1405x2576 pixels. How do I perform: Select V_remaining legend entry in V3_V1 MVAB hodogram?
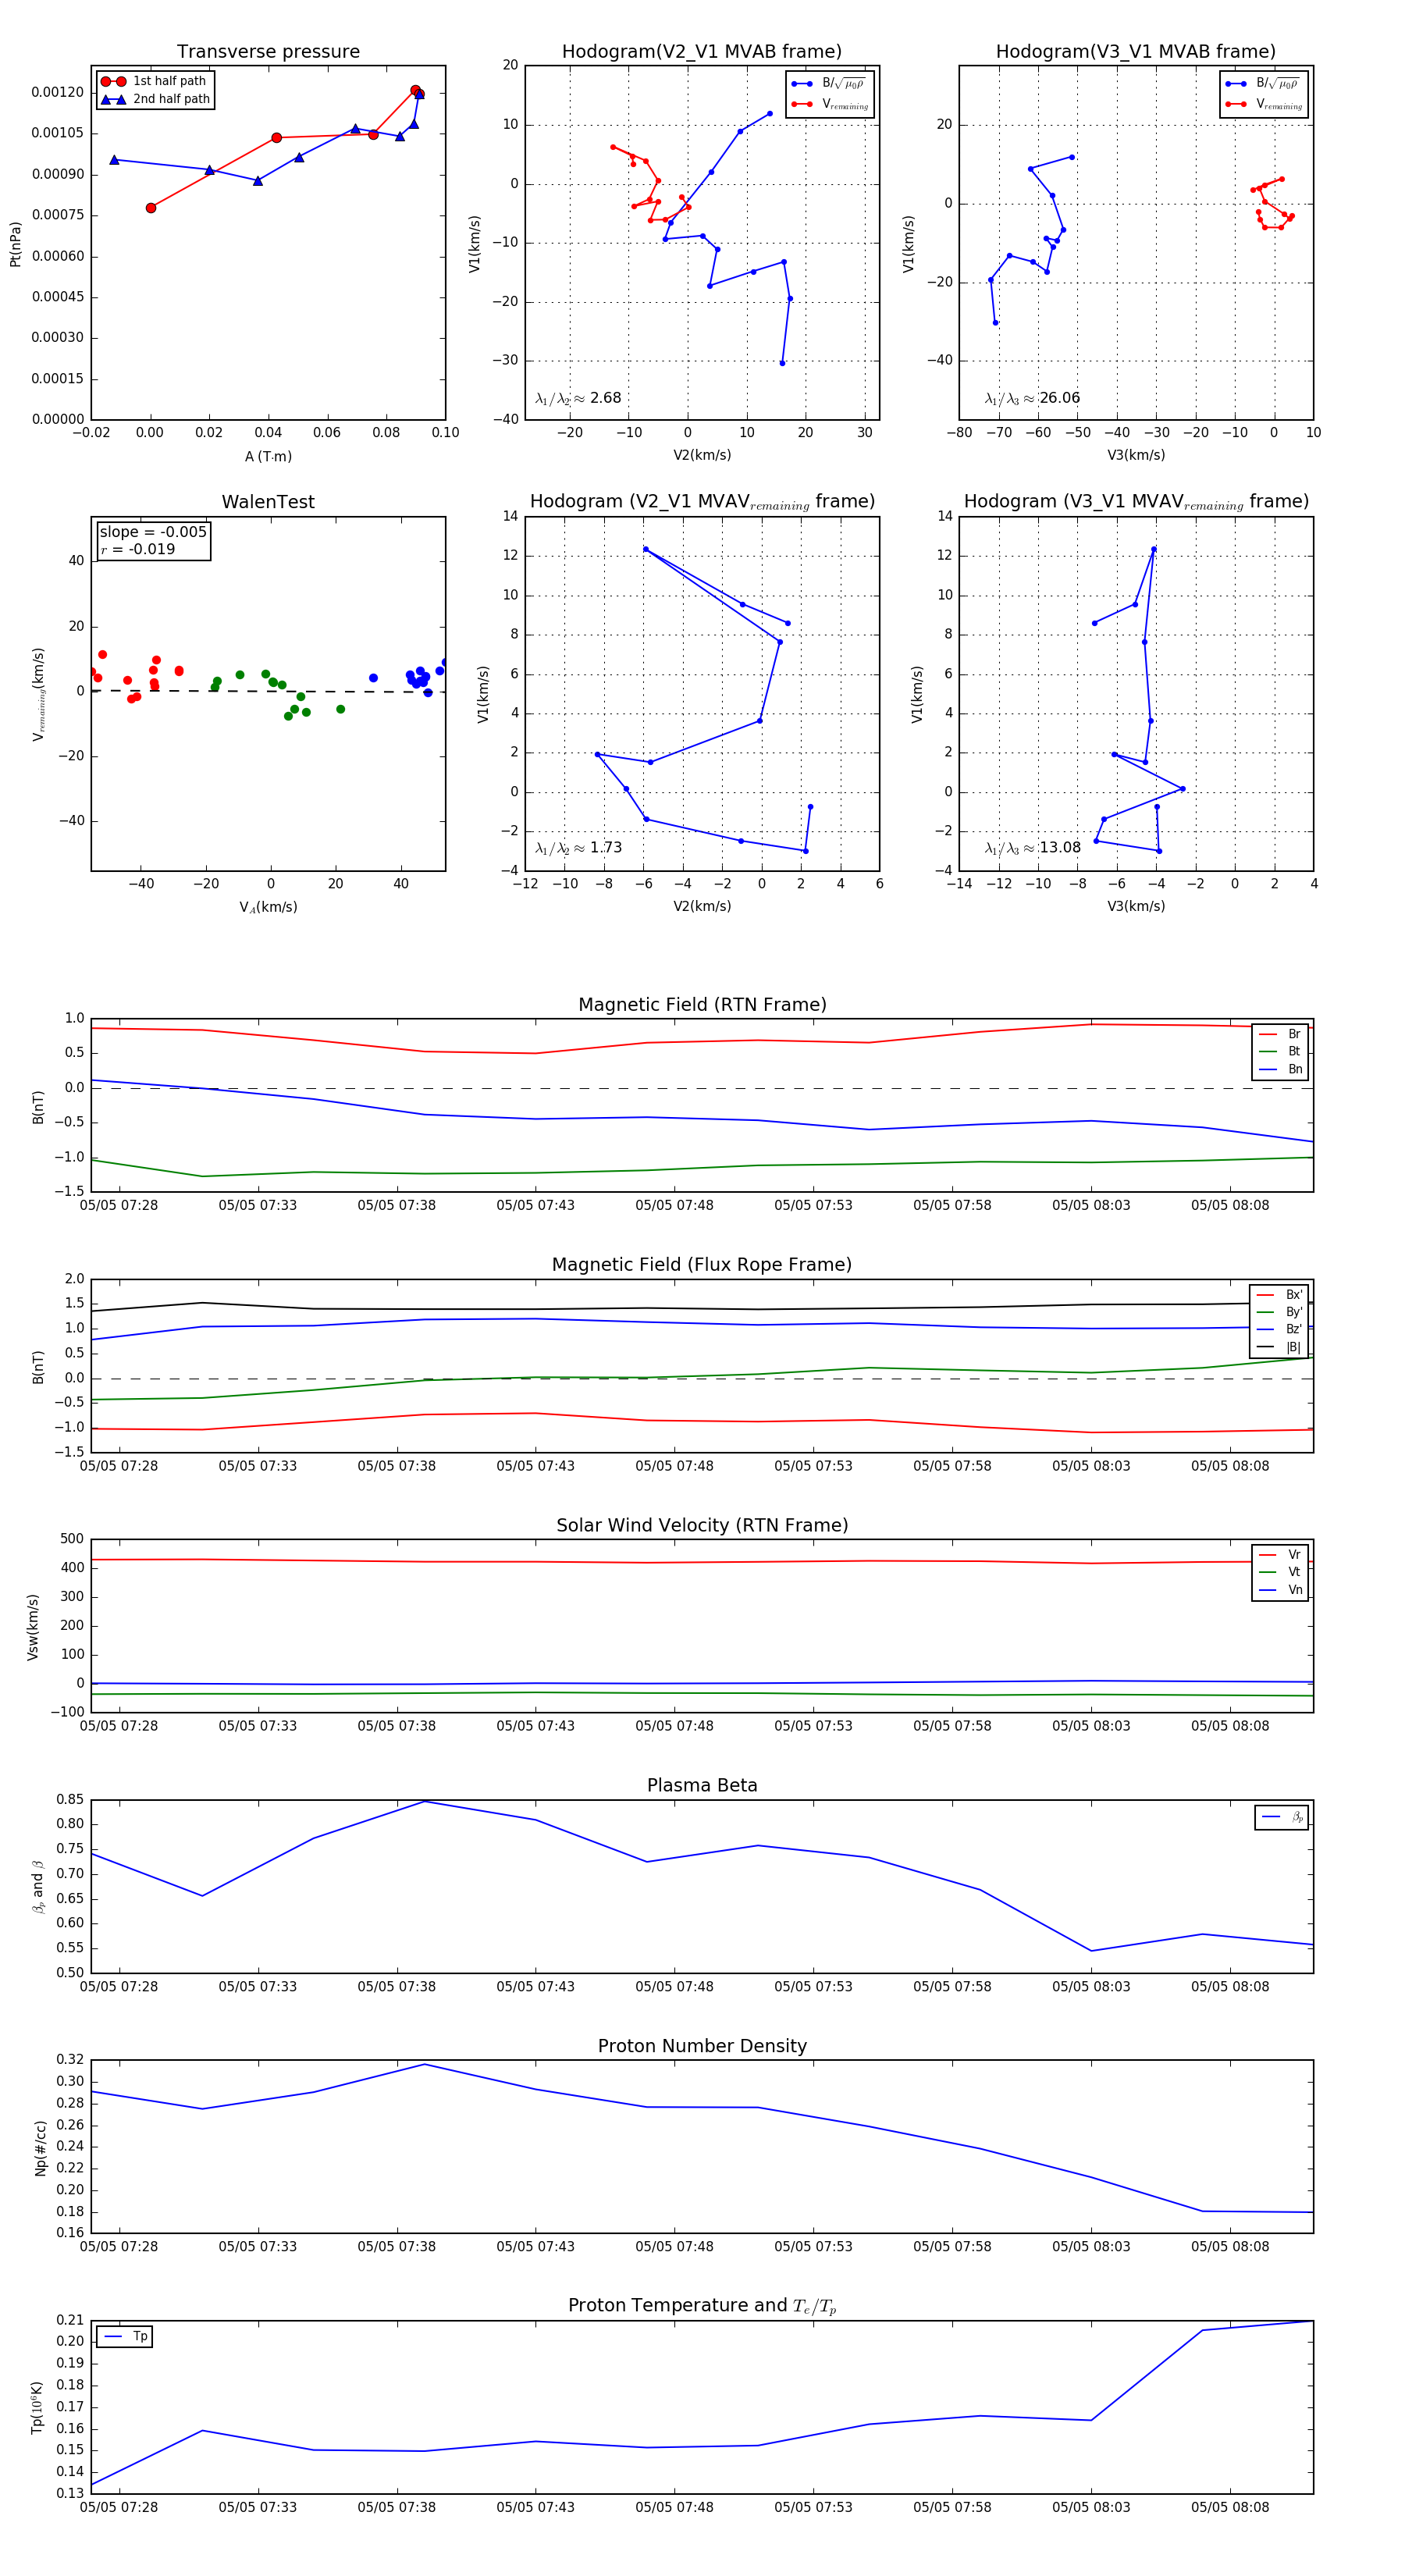(1264, 104)
